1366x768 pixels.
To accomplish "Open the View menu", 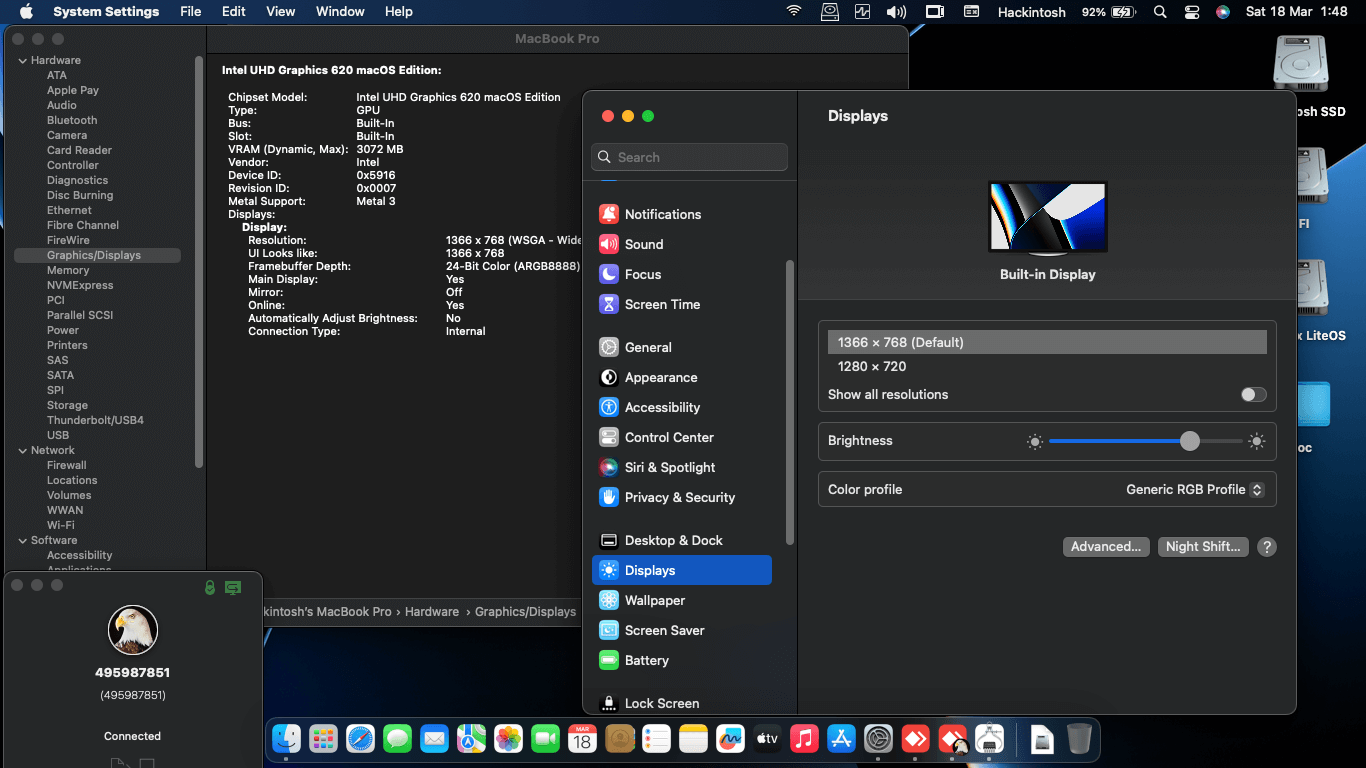I will [x=281, y=12].
